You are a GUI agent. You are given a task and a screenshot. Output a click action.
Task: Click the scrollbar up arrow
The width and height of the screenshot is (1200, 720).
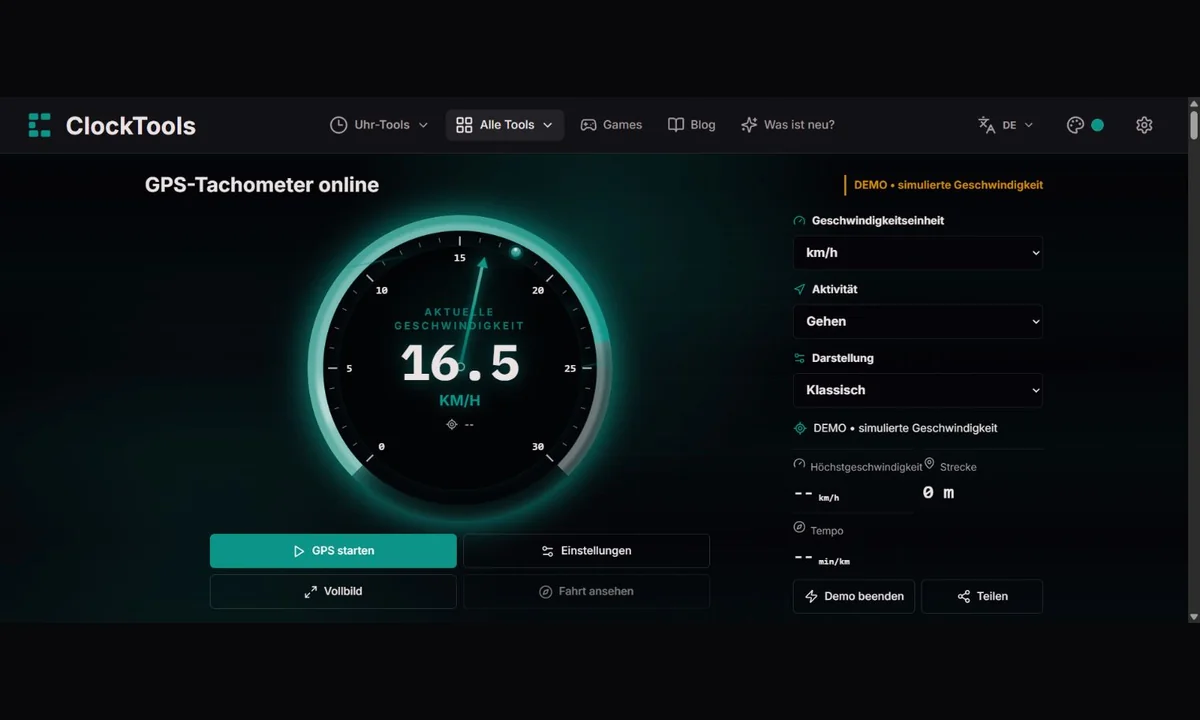point(1193,103)
